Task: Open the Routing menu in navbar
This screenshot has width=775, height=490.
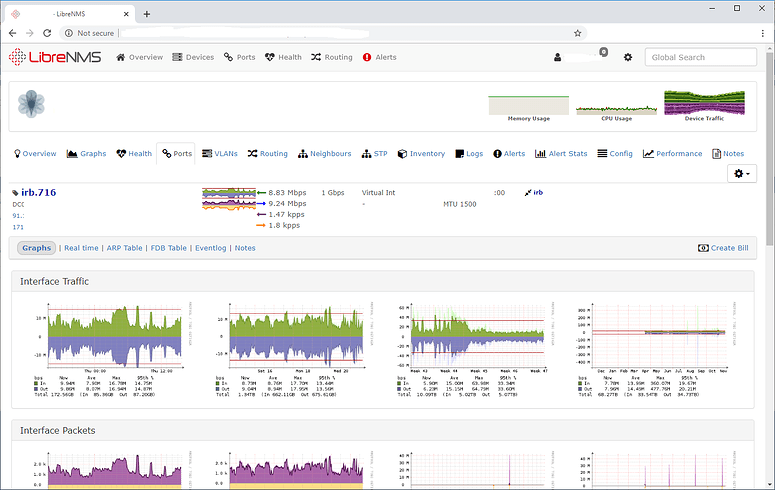Action: pos(331,57)
